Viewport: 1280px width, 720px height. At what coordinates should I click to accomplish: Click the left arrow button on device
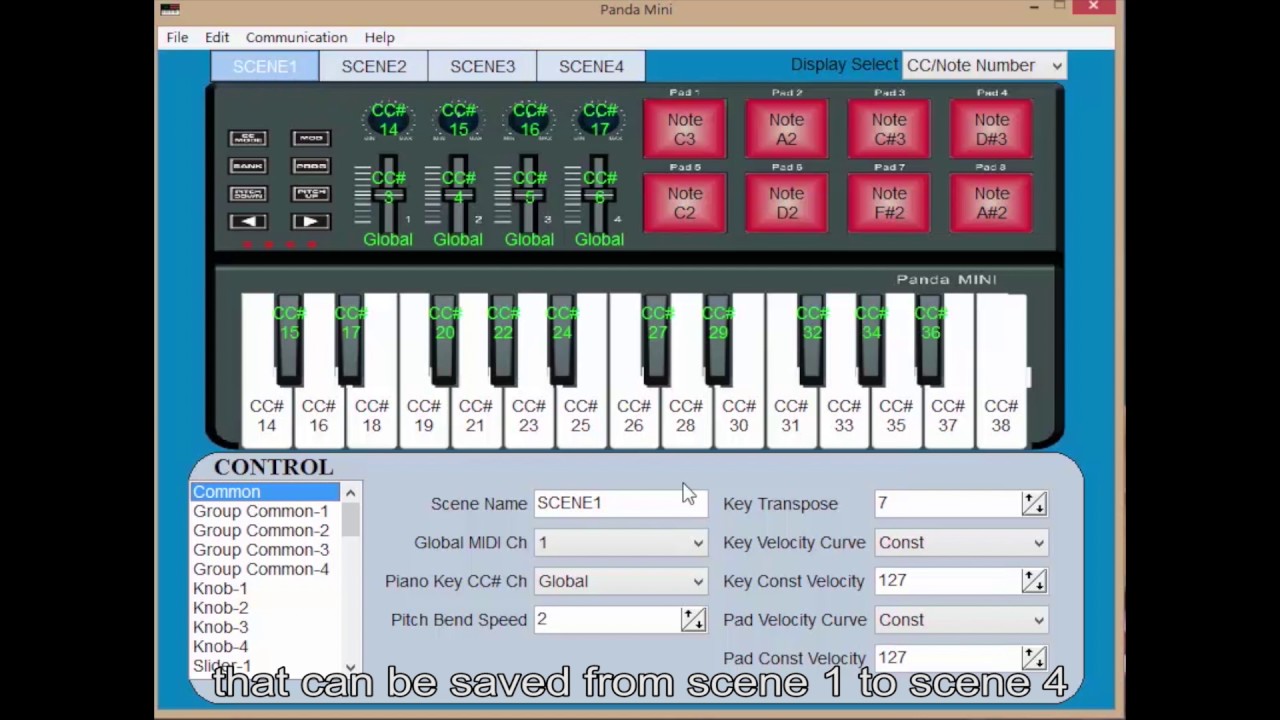[248, 221]
